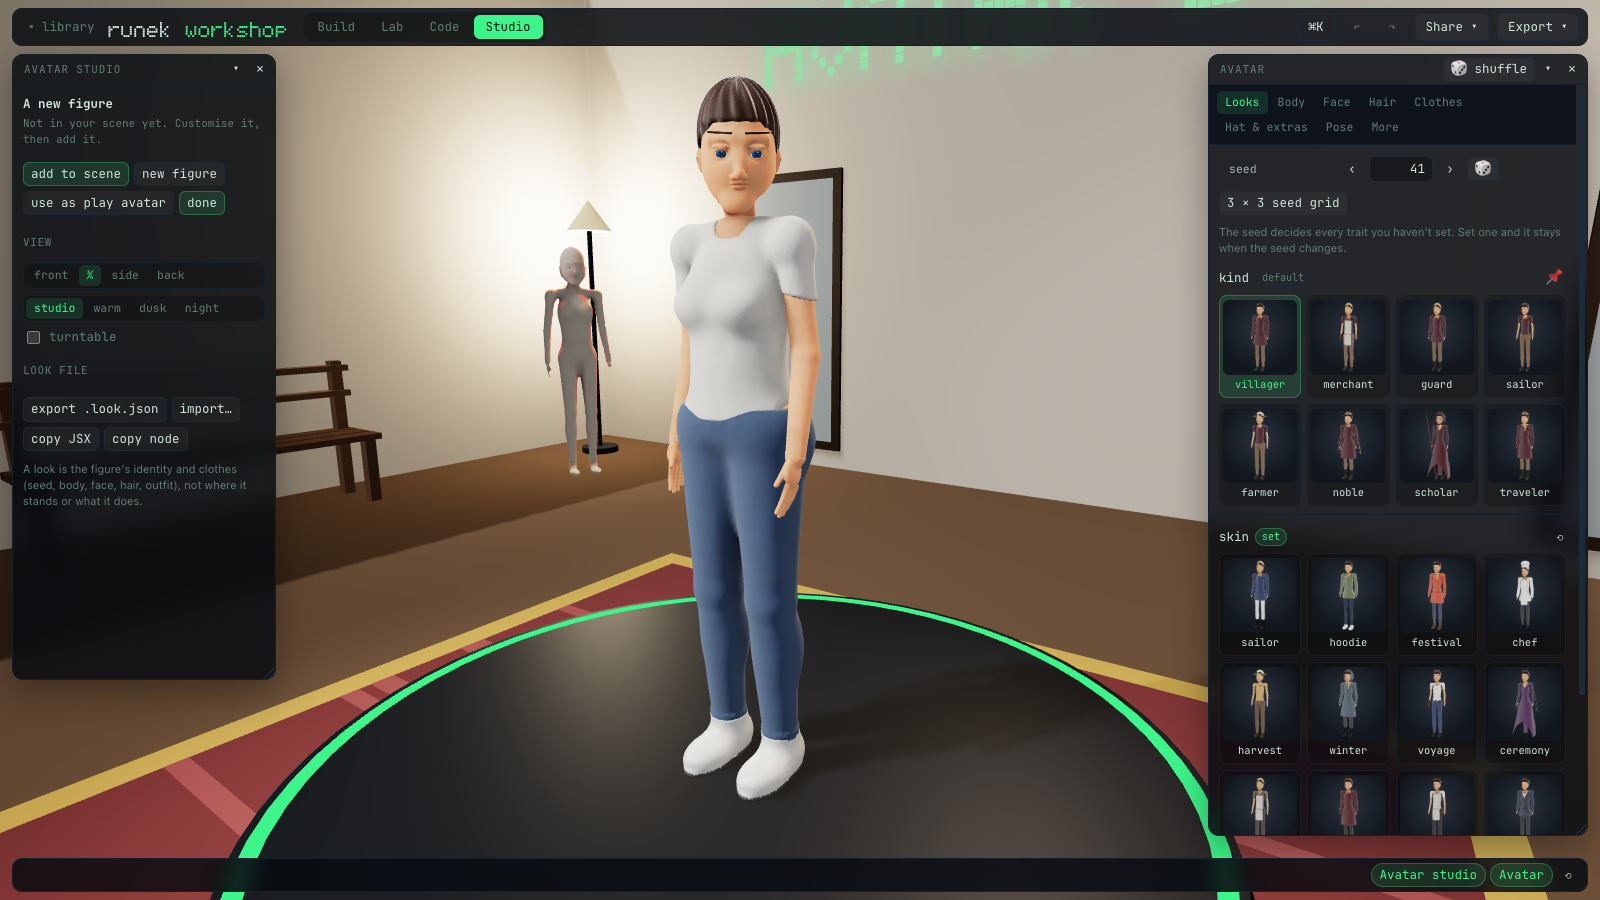1600x900 pixels.
Task: Click the dice icon next to the seed field
Action: [1483, 169]
